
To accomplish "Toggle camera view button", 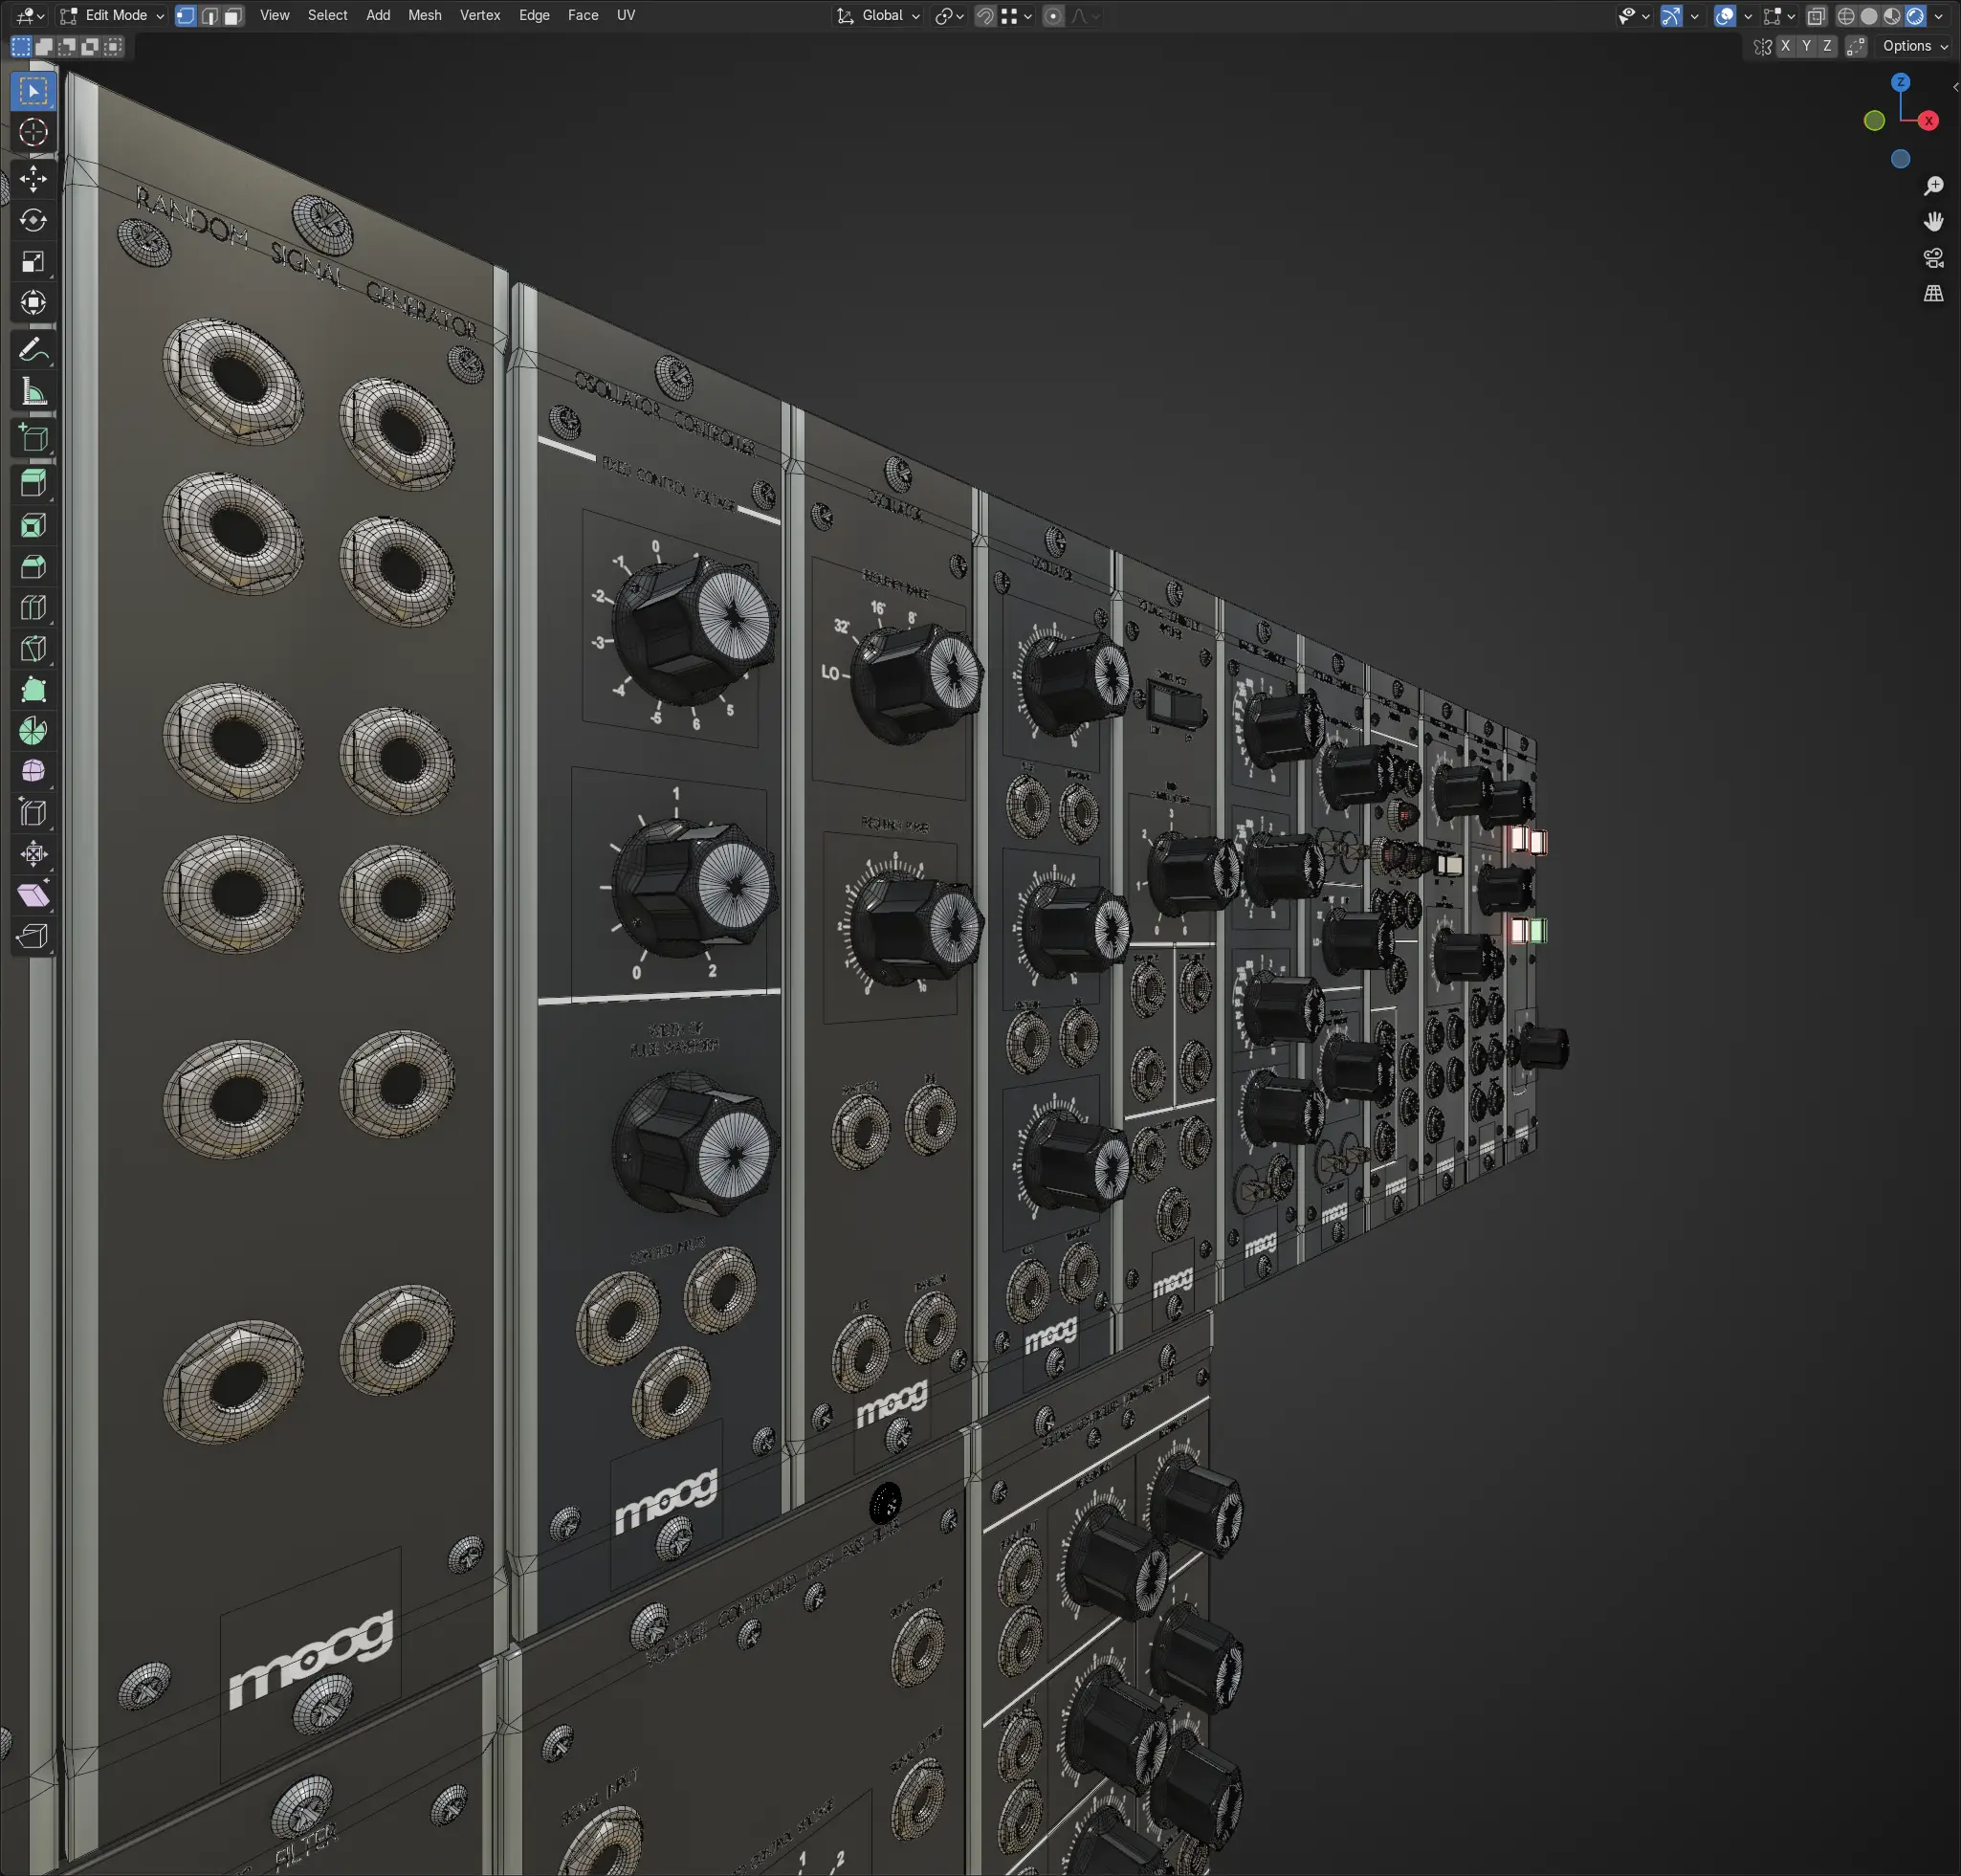I will click(x=1933, y=258).
